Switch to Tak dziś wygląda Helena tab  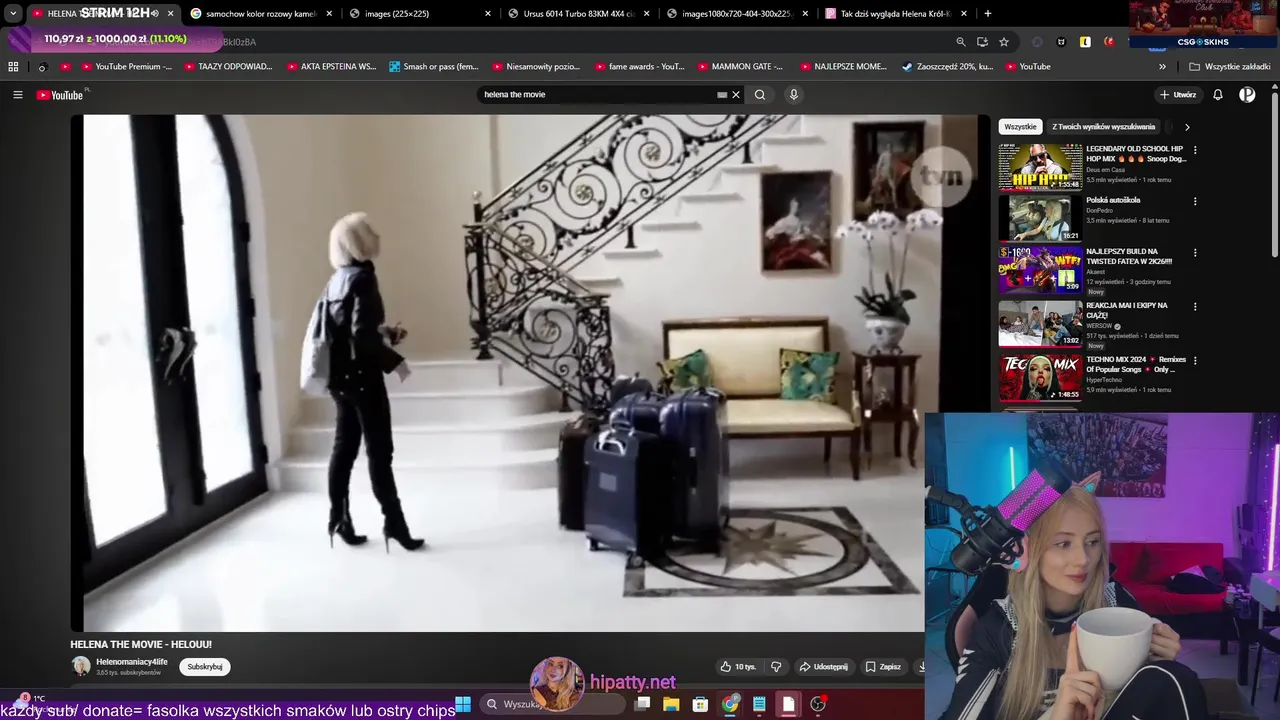coord(896,14)
